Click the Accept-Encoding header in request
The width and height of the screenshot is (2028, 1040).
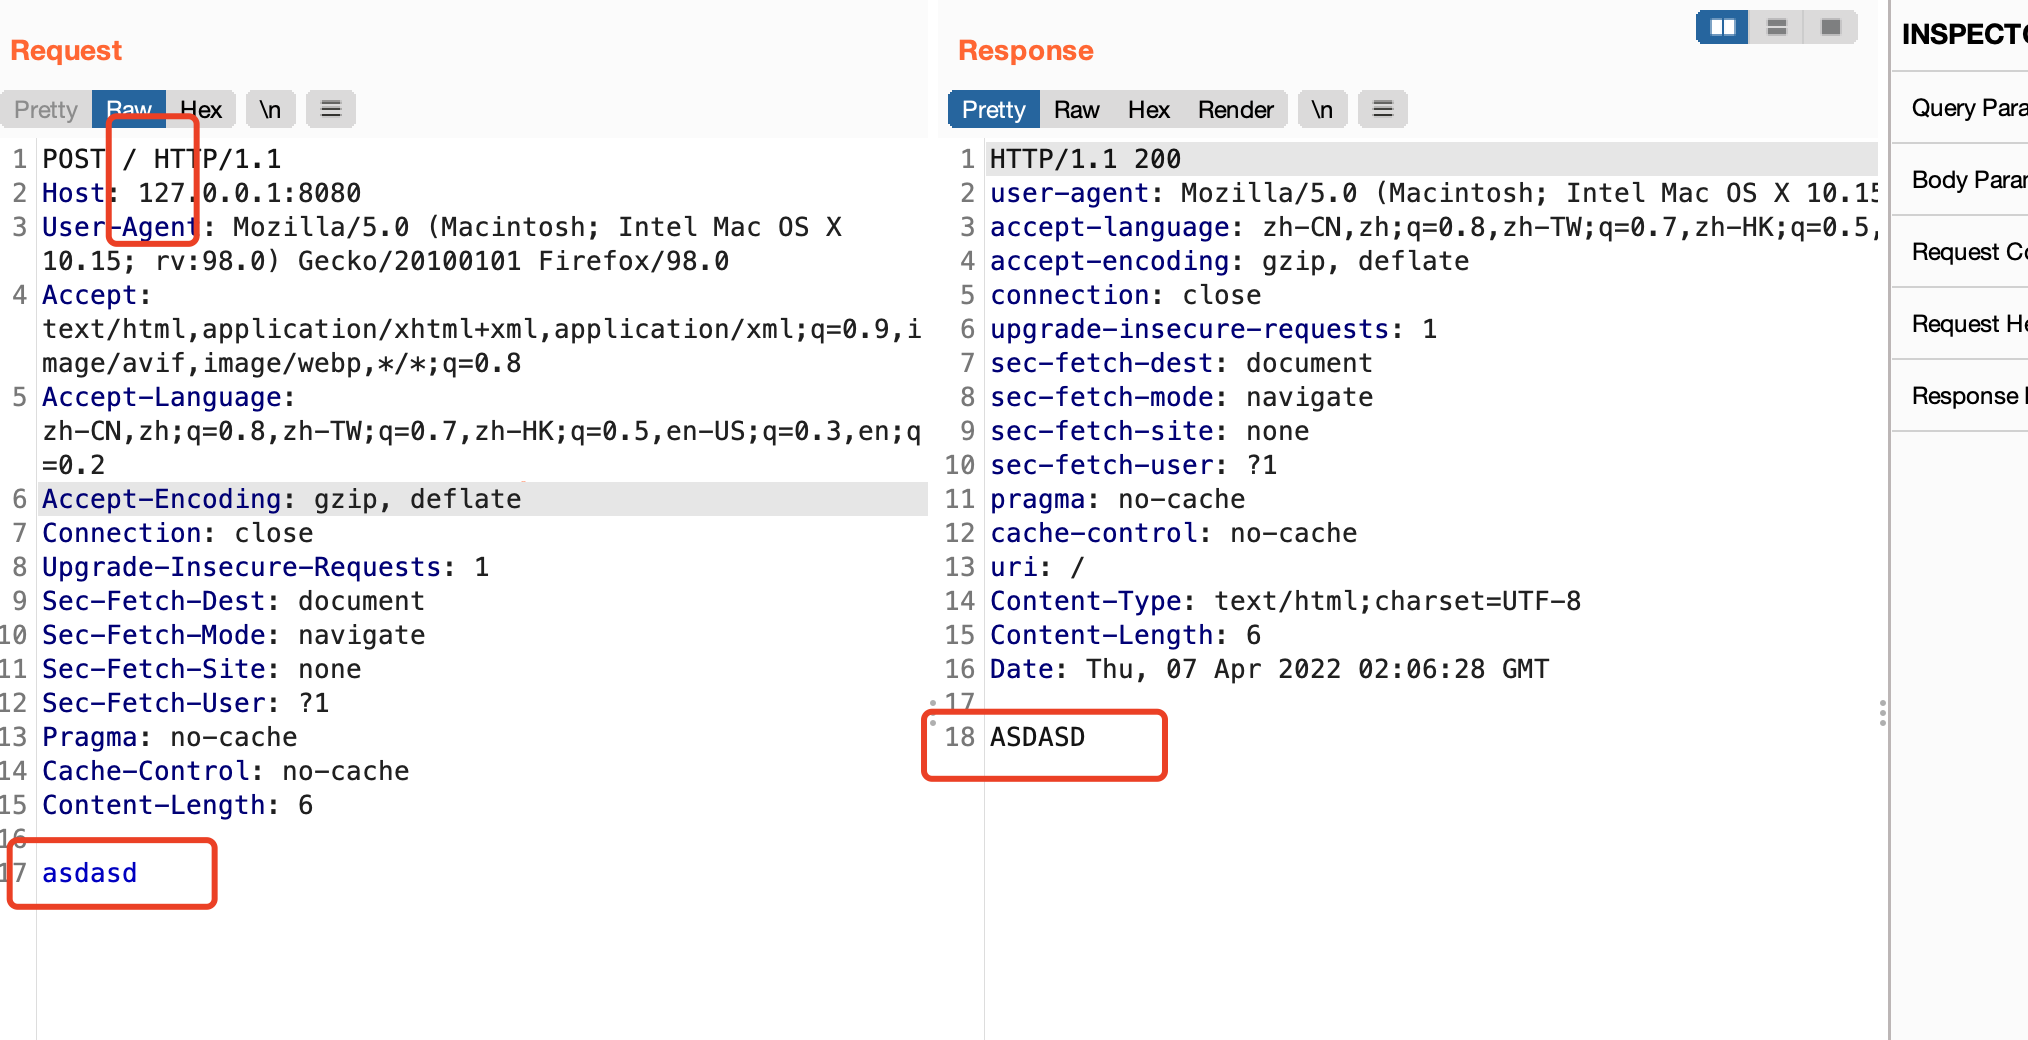[281, 499]
